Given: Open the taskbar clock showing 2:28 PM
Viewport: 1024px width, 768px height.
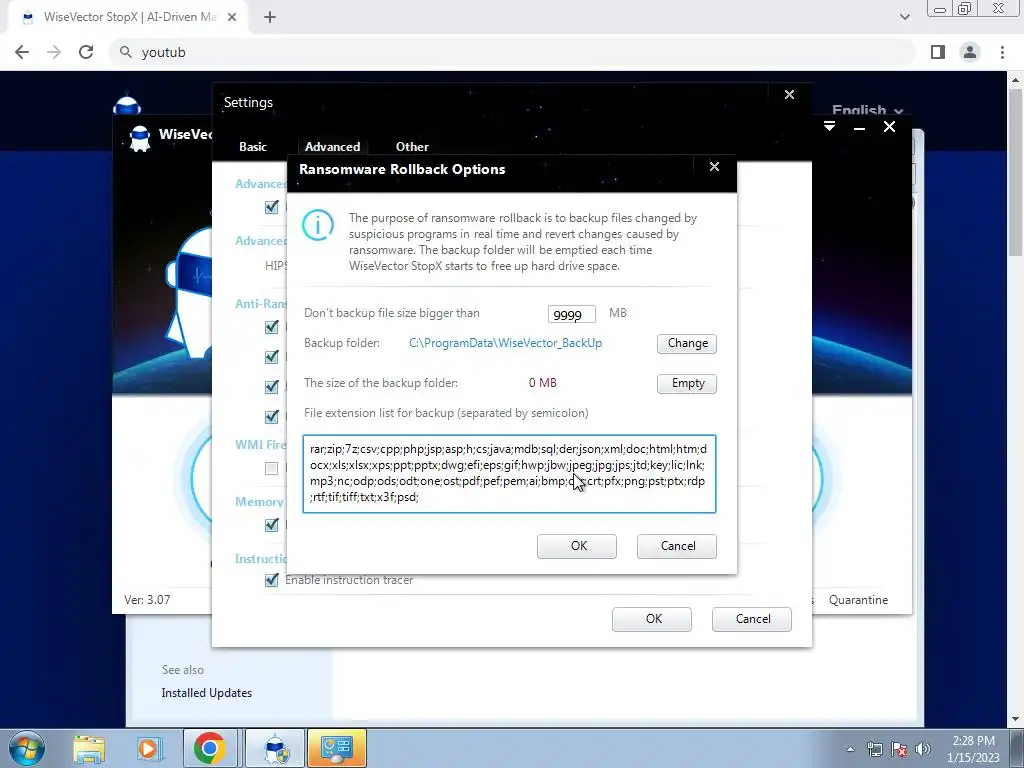Looking at the screenshot, I should click(x=974, y=749).
